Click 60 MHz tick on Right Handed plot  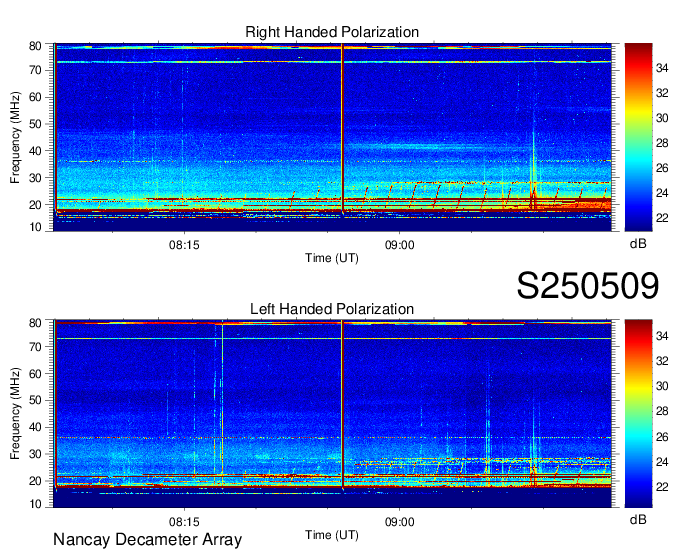(x=35, y=97)
